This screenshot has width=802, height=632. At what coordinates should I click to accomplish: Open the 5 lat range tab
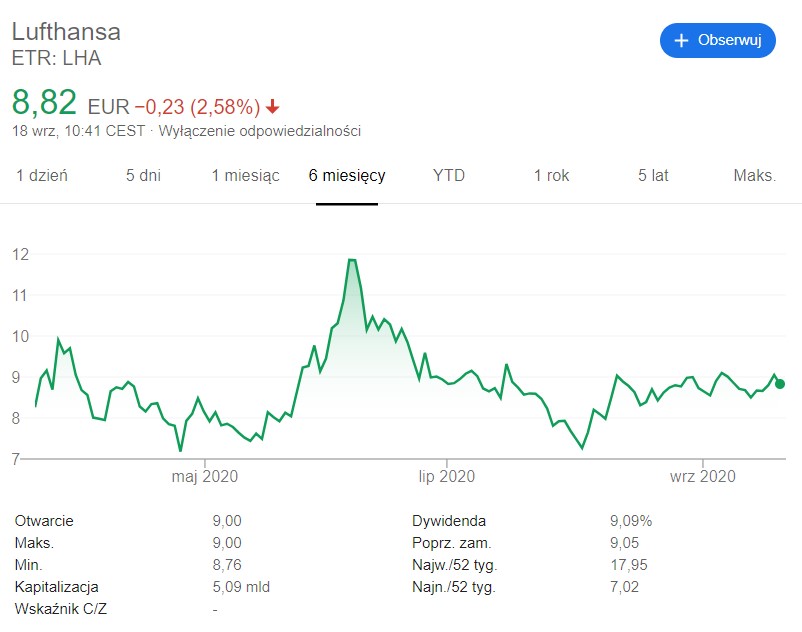pyautogui.click(x=653, y=175)
